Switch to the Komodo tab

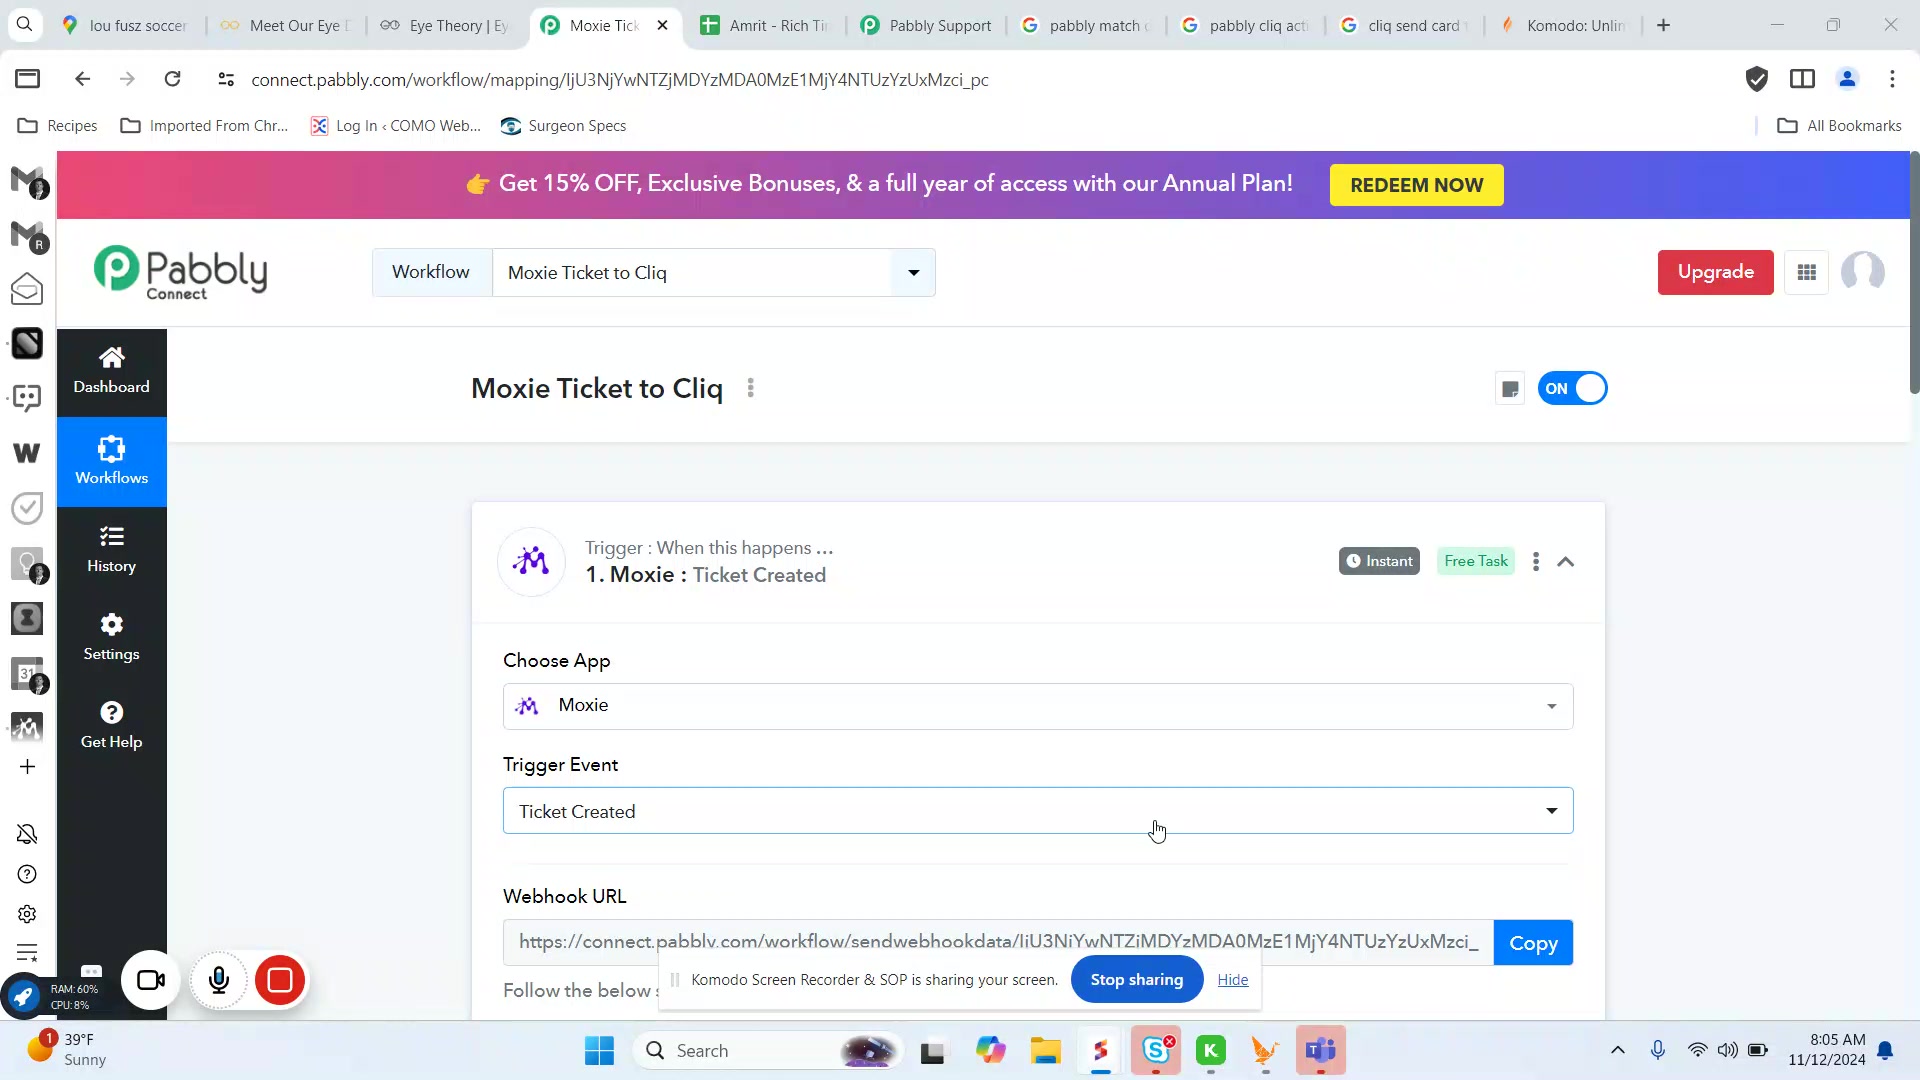[1564, 25]
